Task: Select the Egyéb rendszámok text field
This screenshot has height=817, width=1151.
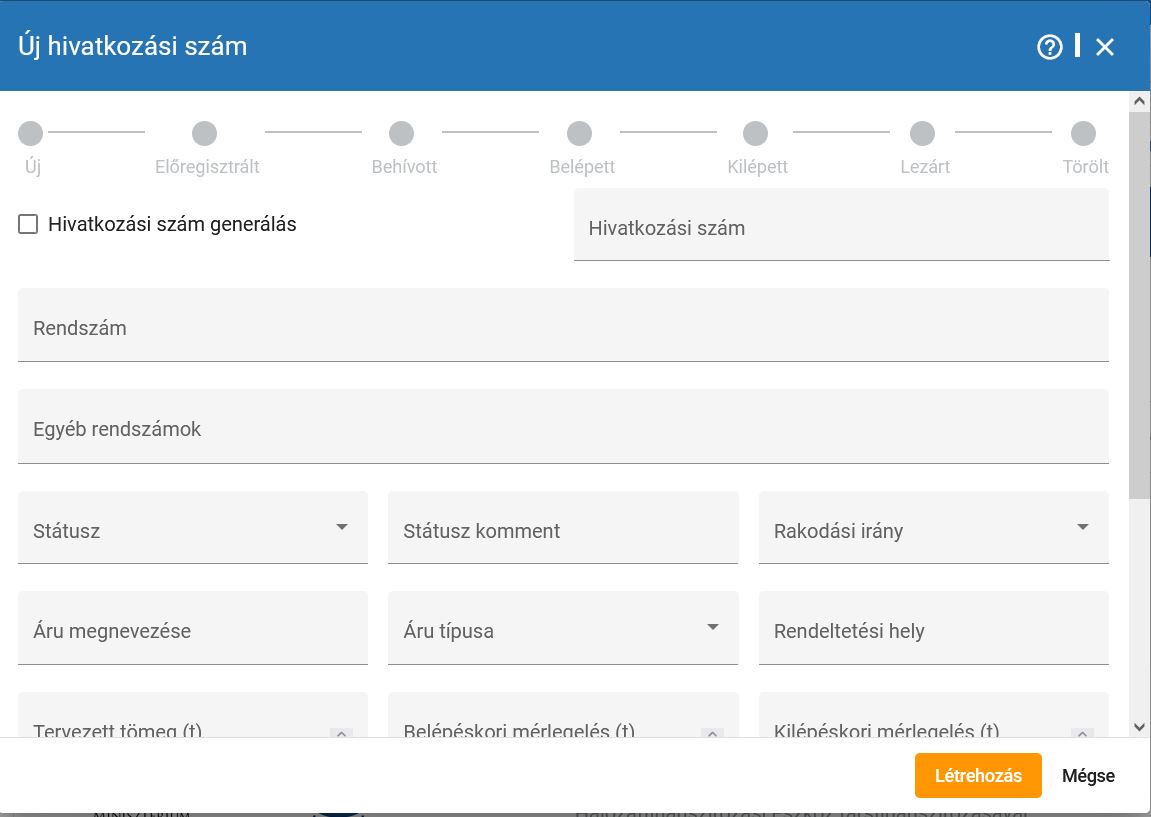Action: [x=563, y=427]
